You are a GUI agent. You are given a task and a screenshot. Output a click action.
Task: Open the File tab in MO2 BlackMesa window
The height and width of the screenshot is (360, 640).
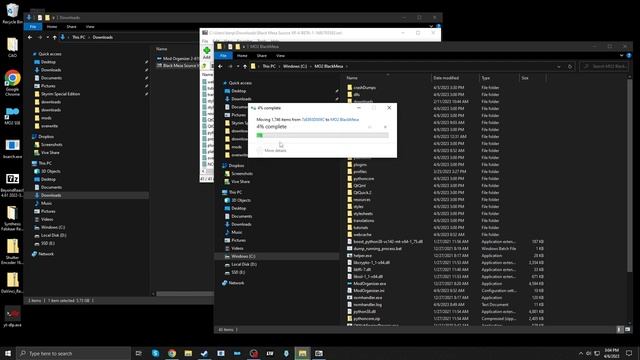(x=223, y=56)
